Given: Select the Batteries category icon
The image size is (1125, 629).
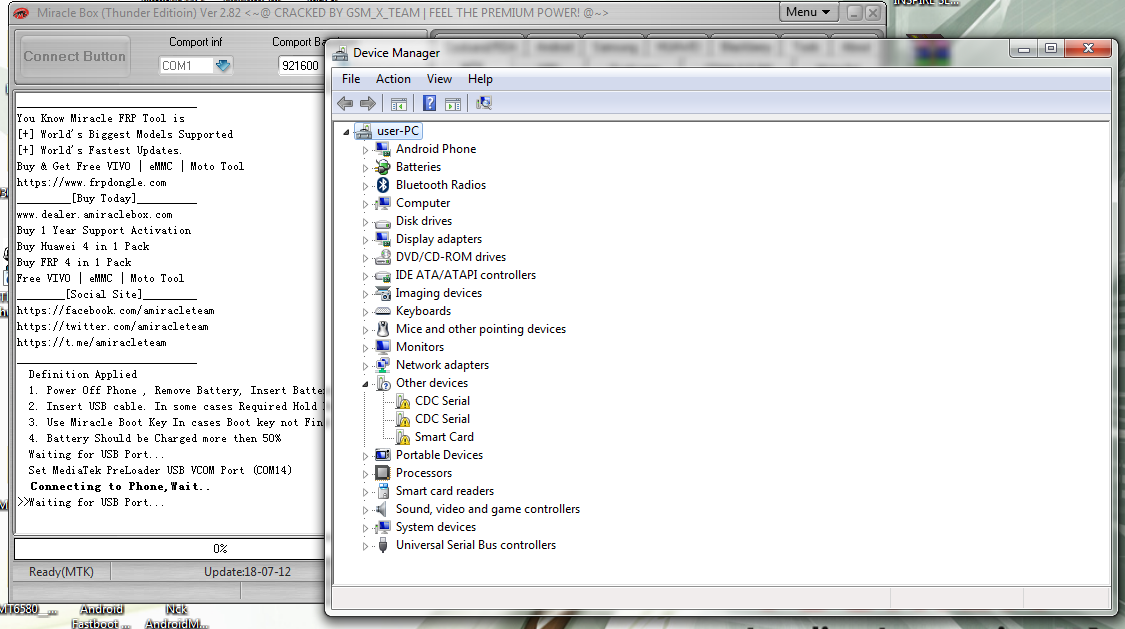Looking at the screenshot, I should tap(383, 166).
